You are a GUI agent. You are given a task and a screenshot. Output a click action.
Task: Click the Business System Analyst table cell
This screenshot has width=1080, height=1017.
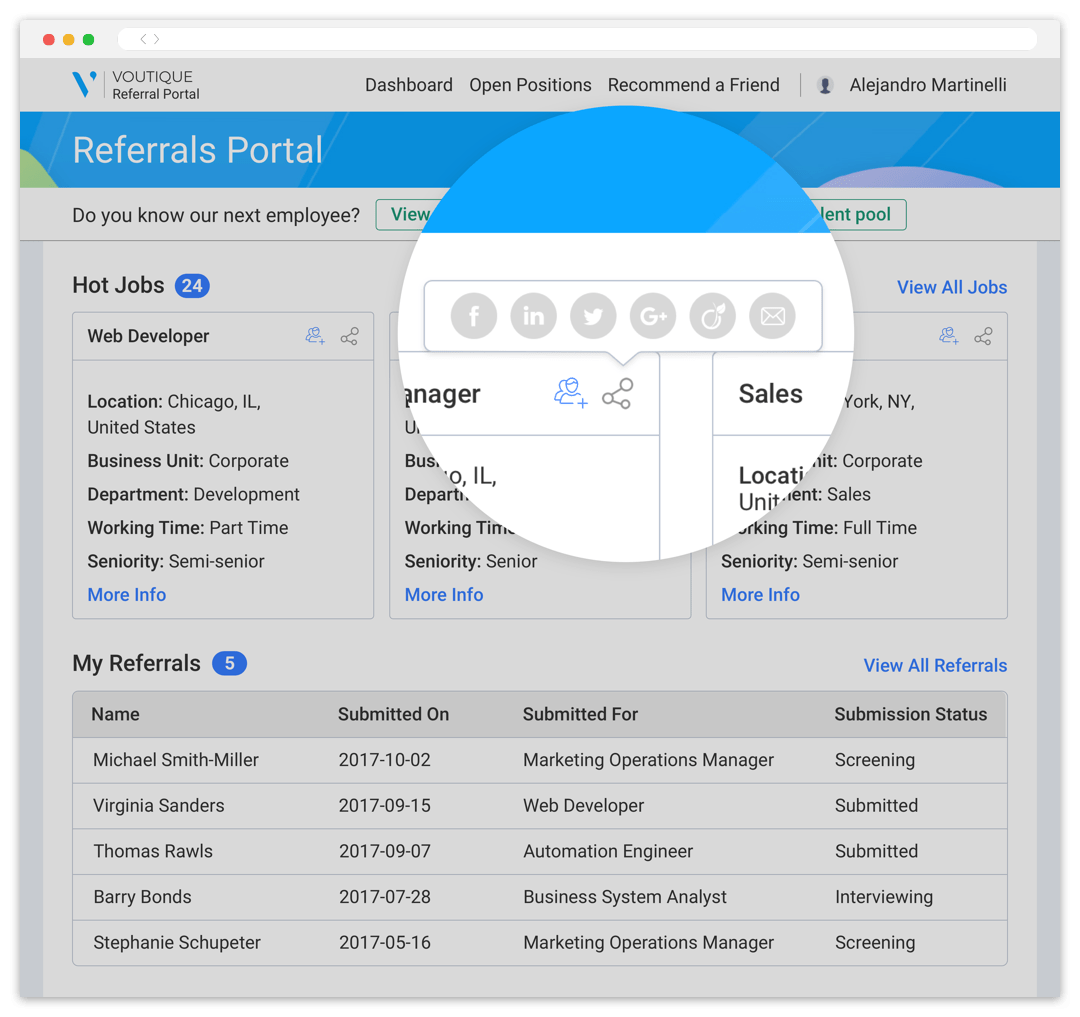(x=625, y=897)
